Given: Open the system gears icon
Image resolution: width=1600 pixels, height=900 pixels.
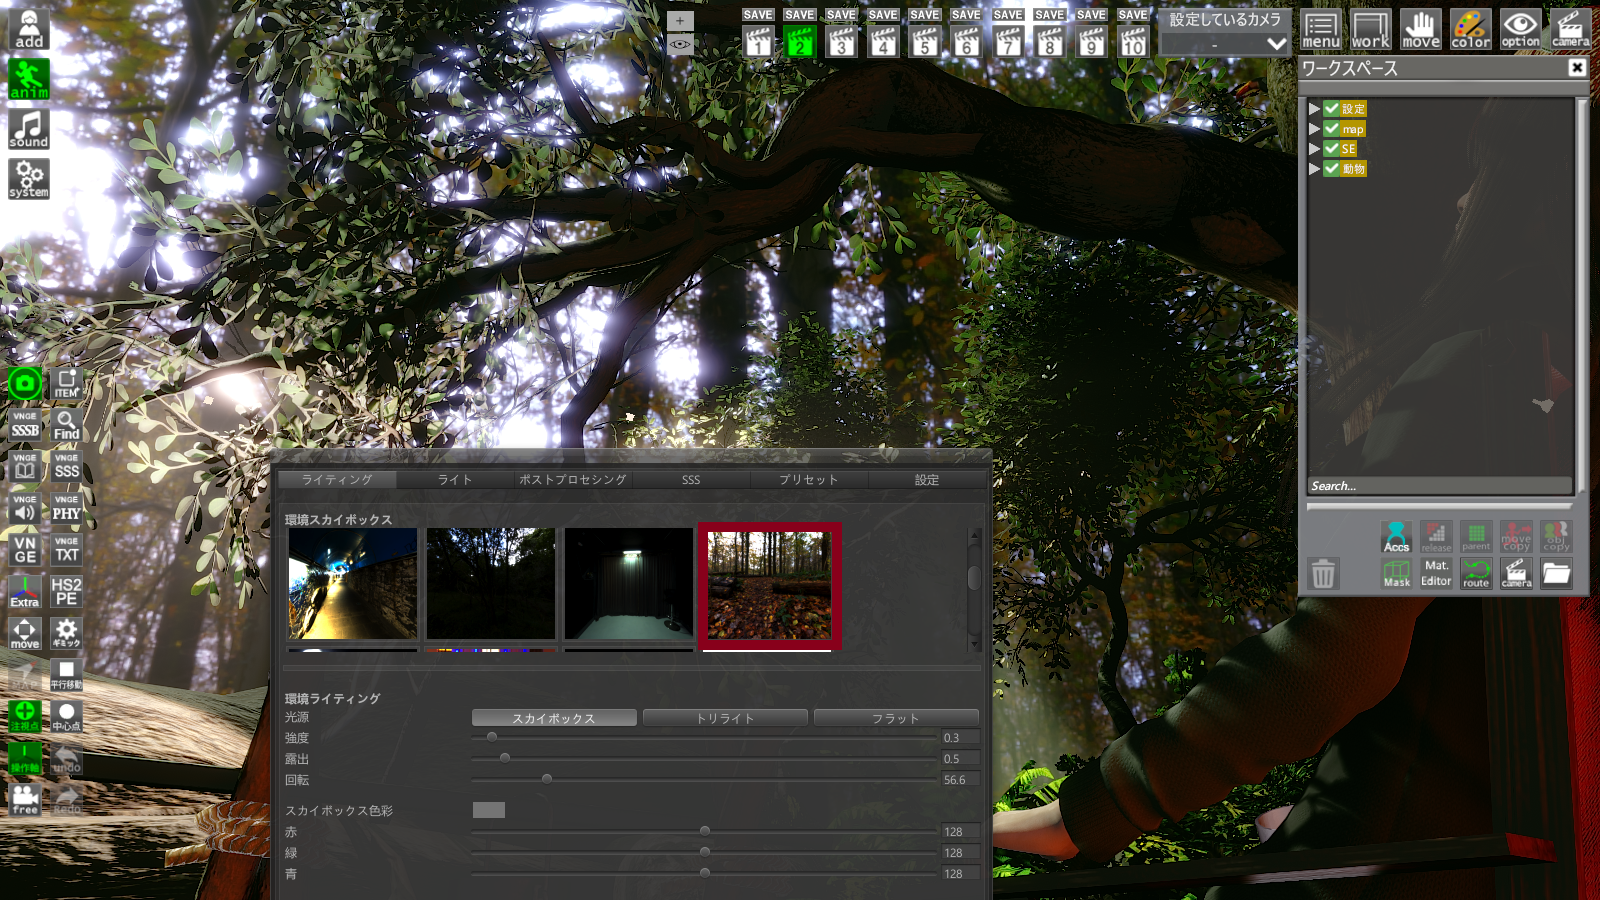Looking at the screenshot, I should coord(29,179).
